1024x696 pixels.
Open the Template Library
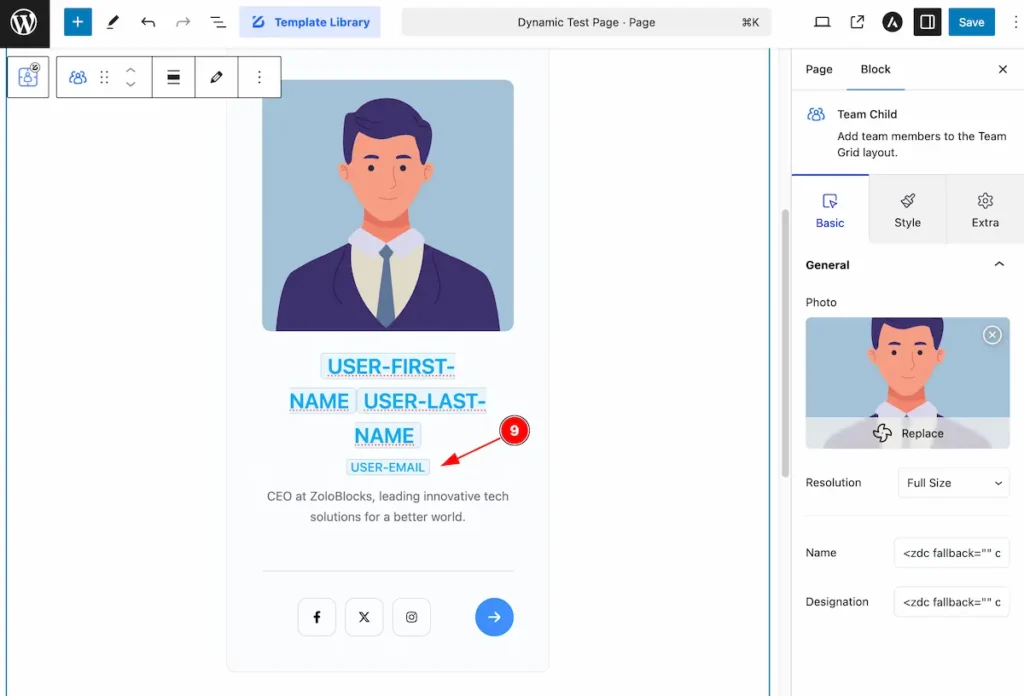[x=310, y=22]
